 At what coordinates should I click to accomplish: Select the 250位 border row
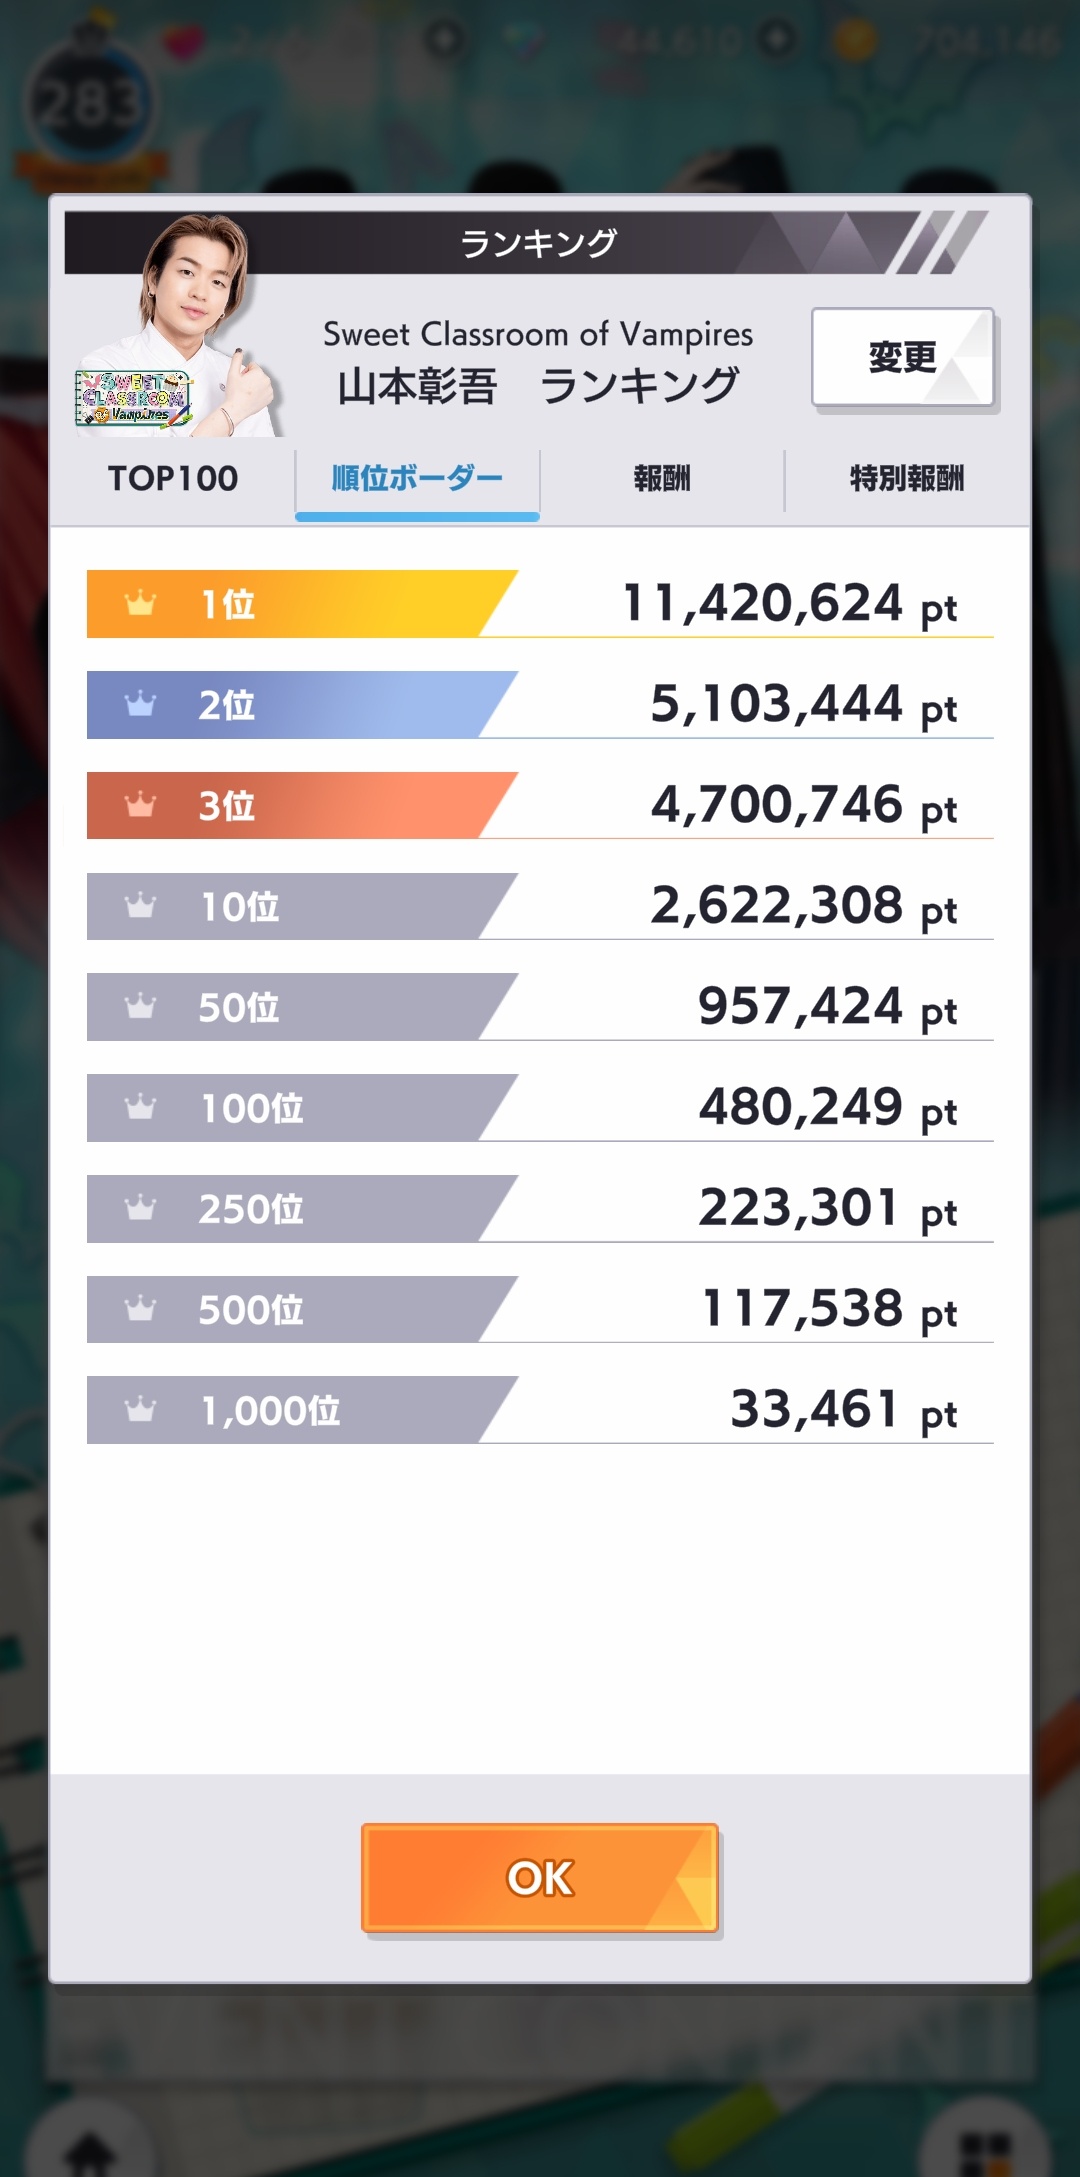point(540,1208)
